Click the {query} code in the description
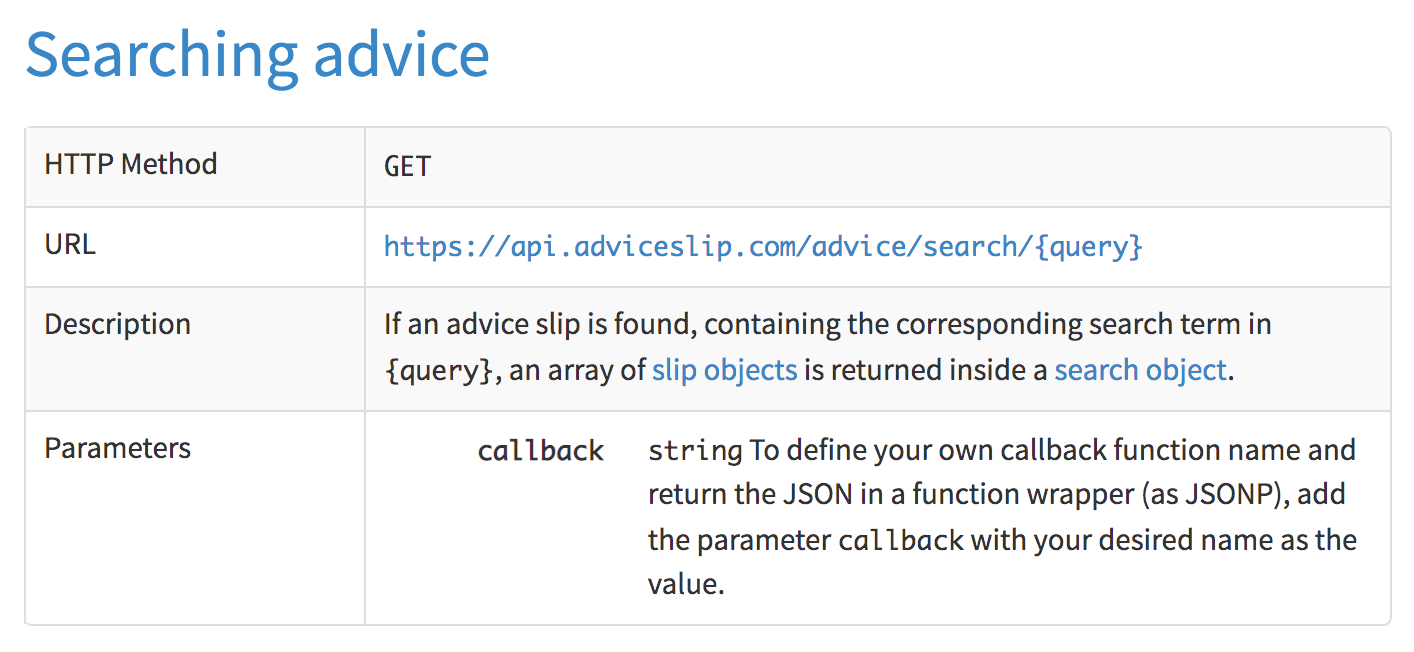Screen dimensions: 1414x652 (437, 371)
